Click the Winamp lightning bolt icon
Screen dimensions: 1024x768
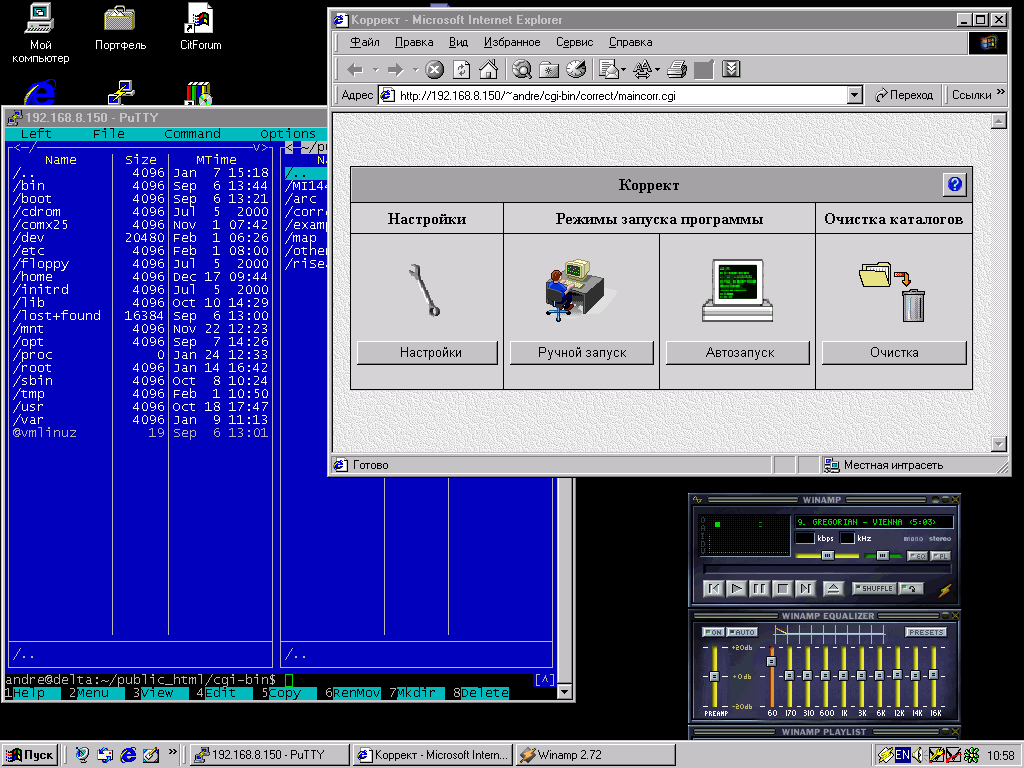coord(945,590)
